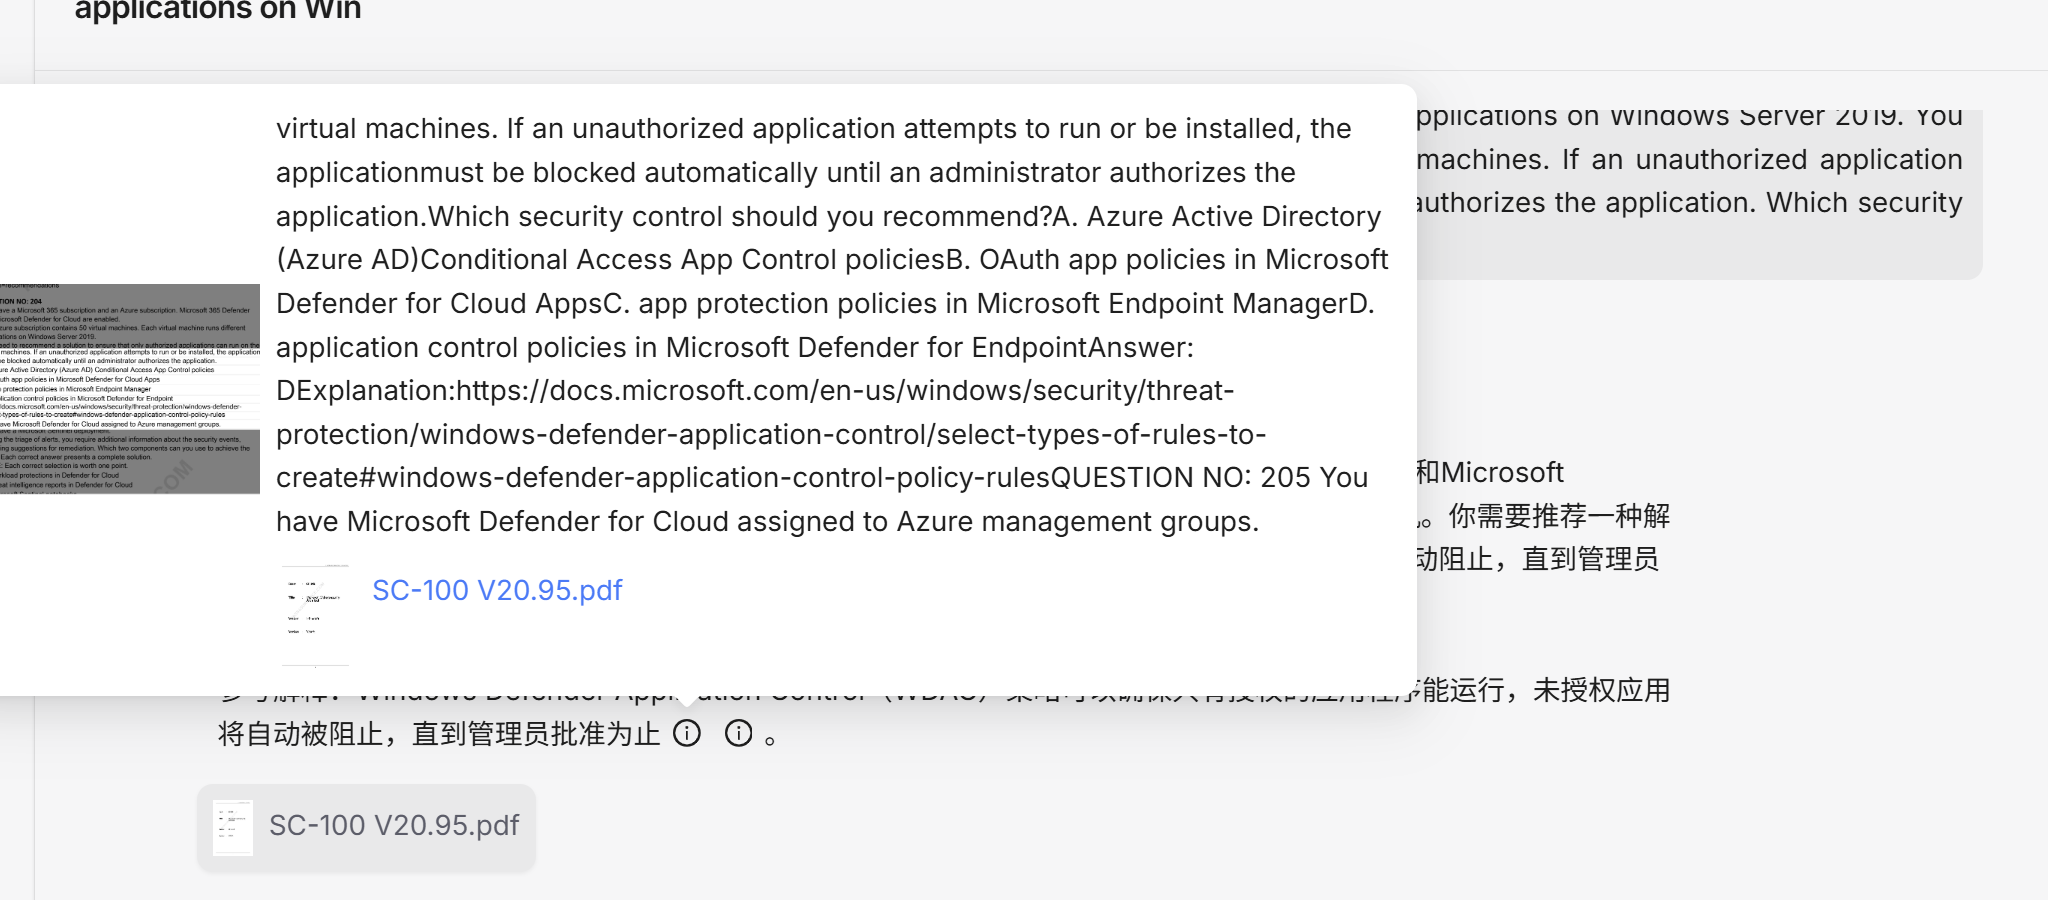Click the first citation info icon
Viewport: 2048px width, 900px height.
point(688,733)
